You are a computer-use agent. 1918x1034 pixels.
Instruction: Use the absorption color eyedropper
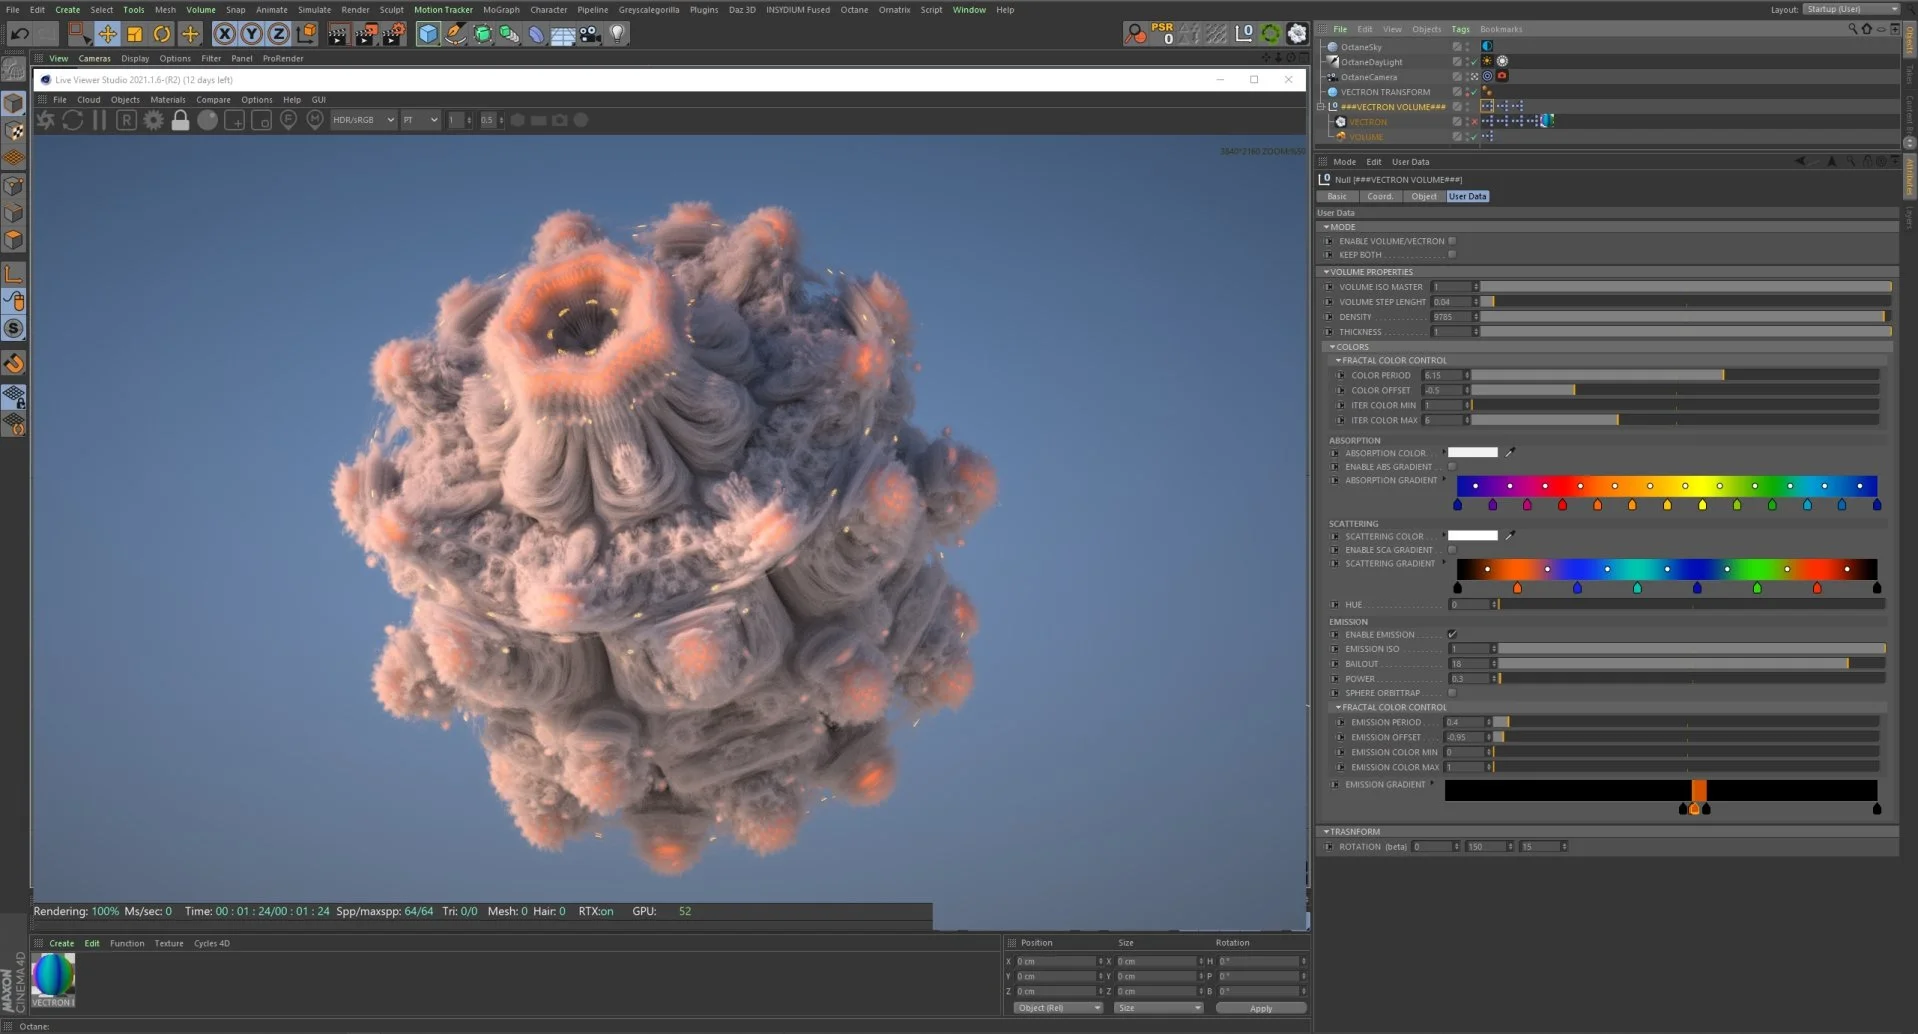pyautogui.click(x=1510, y=452)
